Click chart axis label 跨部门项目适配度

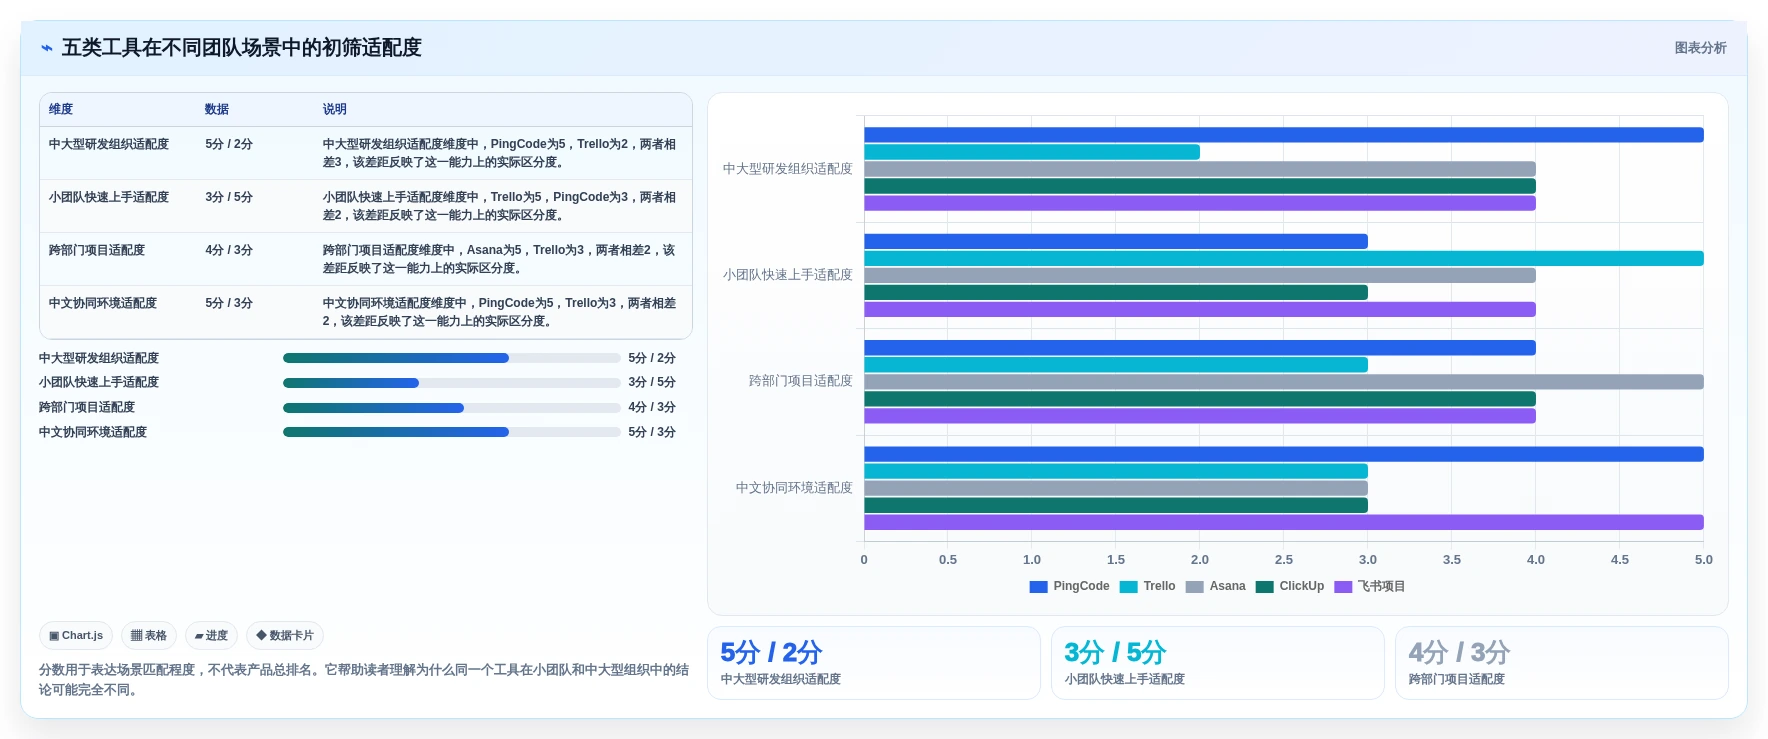click(x=801, y=381)
